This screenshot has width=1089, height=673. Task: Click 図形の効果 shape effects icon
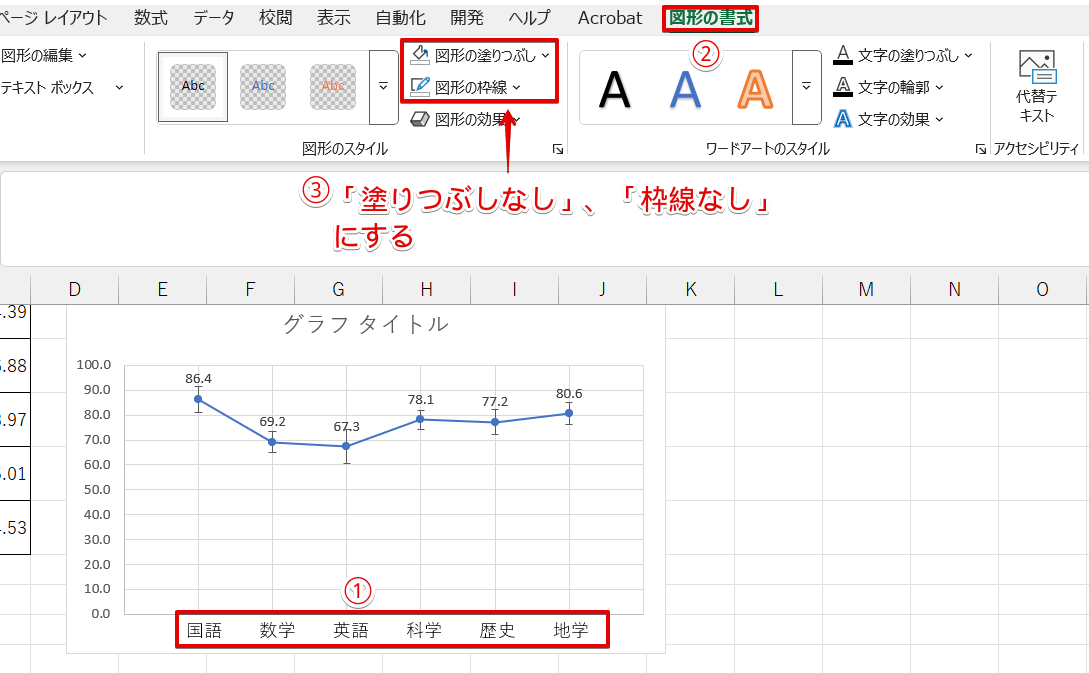(x=420, y=119)
